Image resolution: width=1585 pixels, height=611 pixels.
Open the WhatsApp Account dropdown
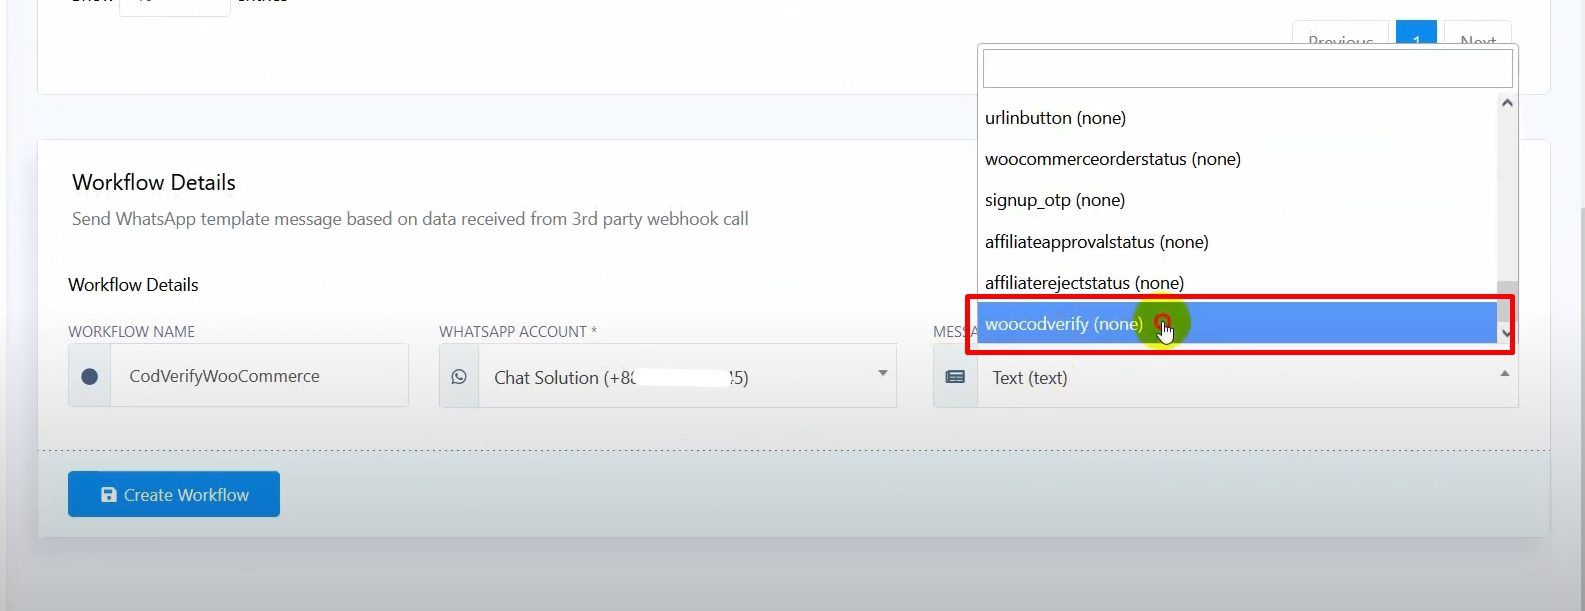click(686, 377)
